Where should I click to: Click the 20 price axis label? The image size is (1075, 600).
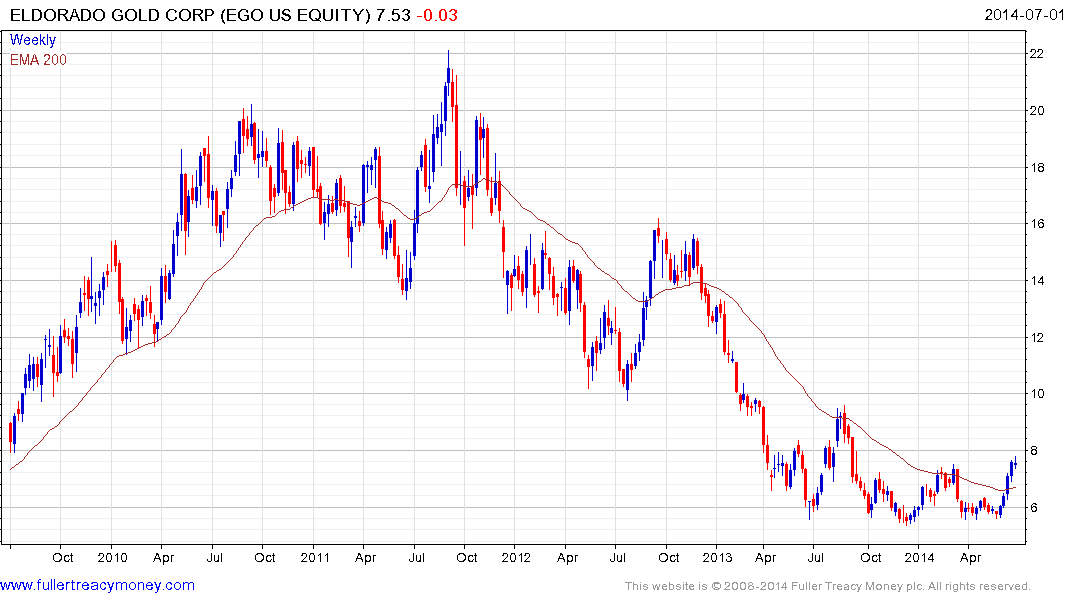click(1037, 110)
